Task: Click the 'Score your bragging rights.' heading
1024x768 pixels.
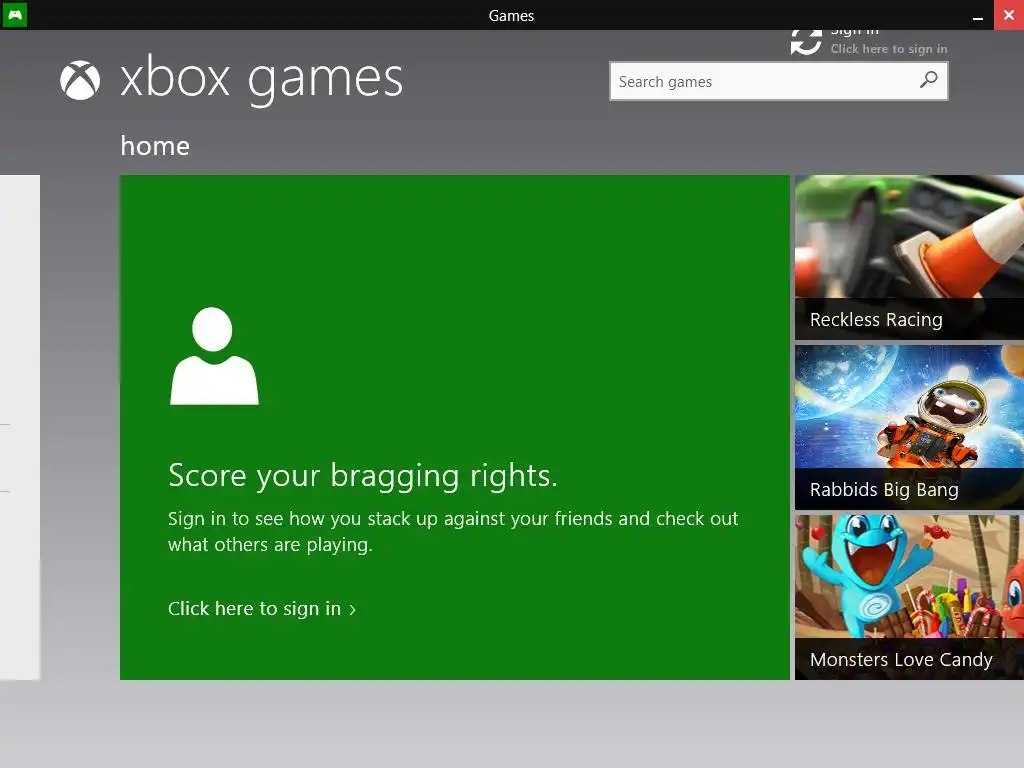Action: (x=363, y=475)
